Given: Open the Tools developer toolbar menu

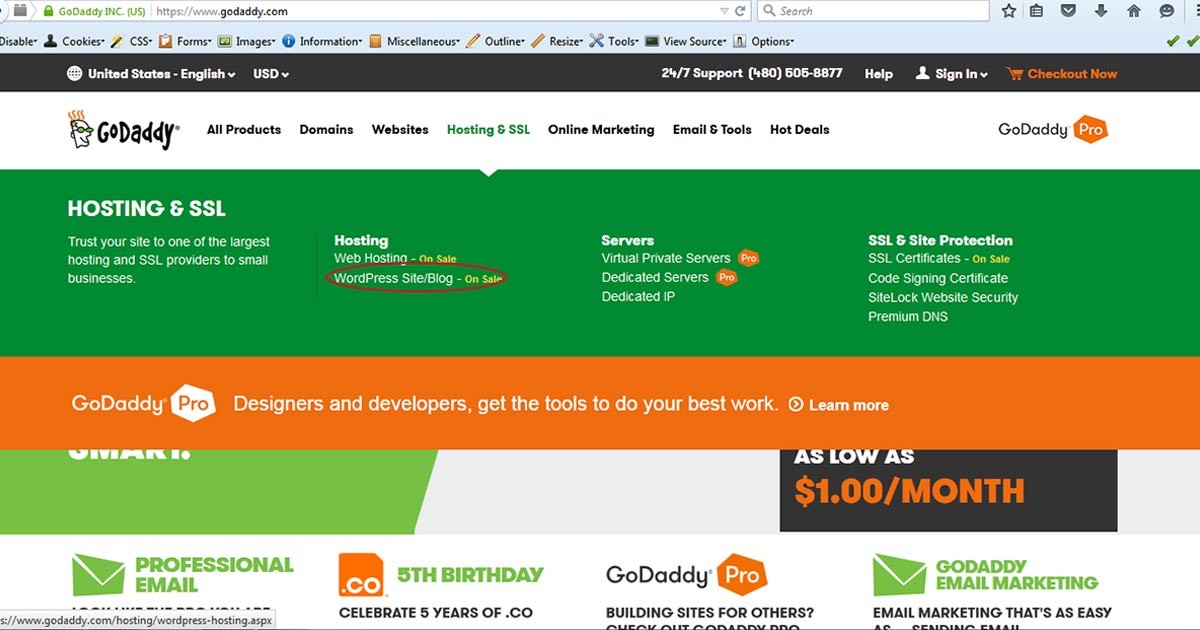Looking at the screenshot, I should (615, 41).
